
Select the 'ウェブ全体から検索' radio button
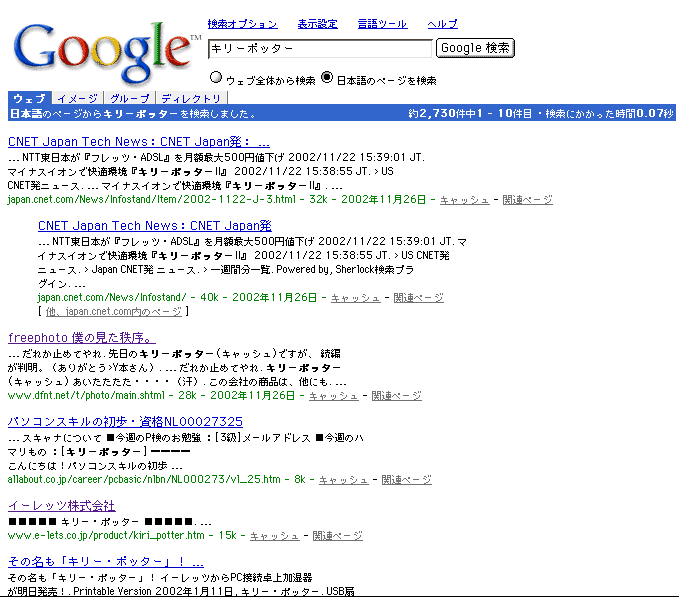pyautogui.click(x=215, y=78)
